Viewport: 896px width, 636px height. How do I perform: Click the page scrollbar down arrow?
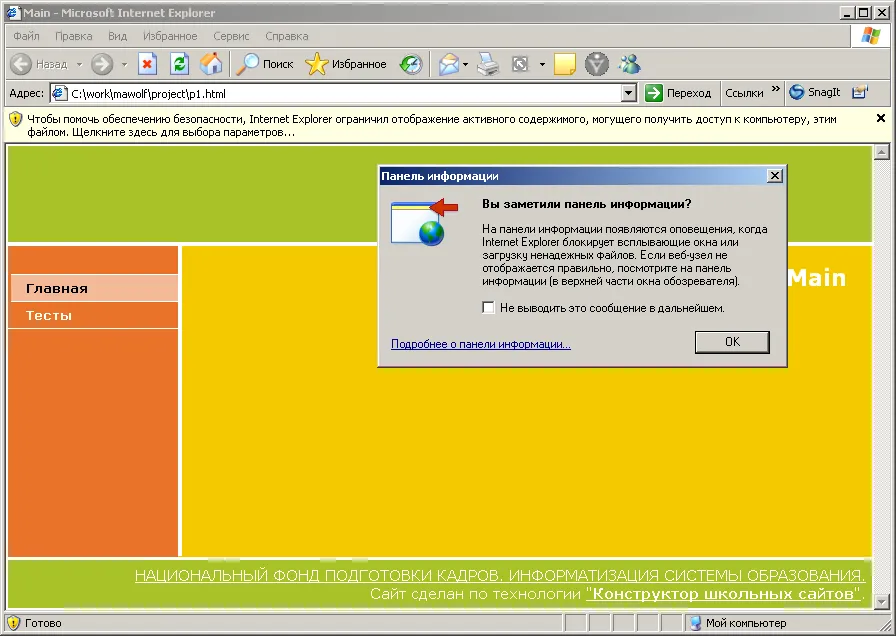coord(881,601)
